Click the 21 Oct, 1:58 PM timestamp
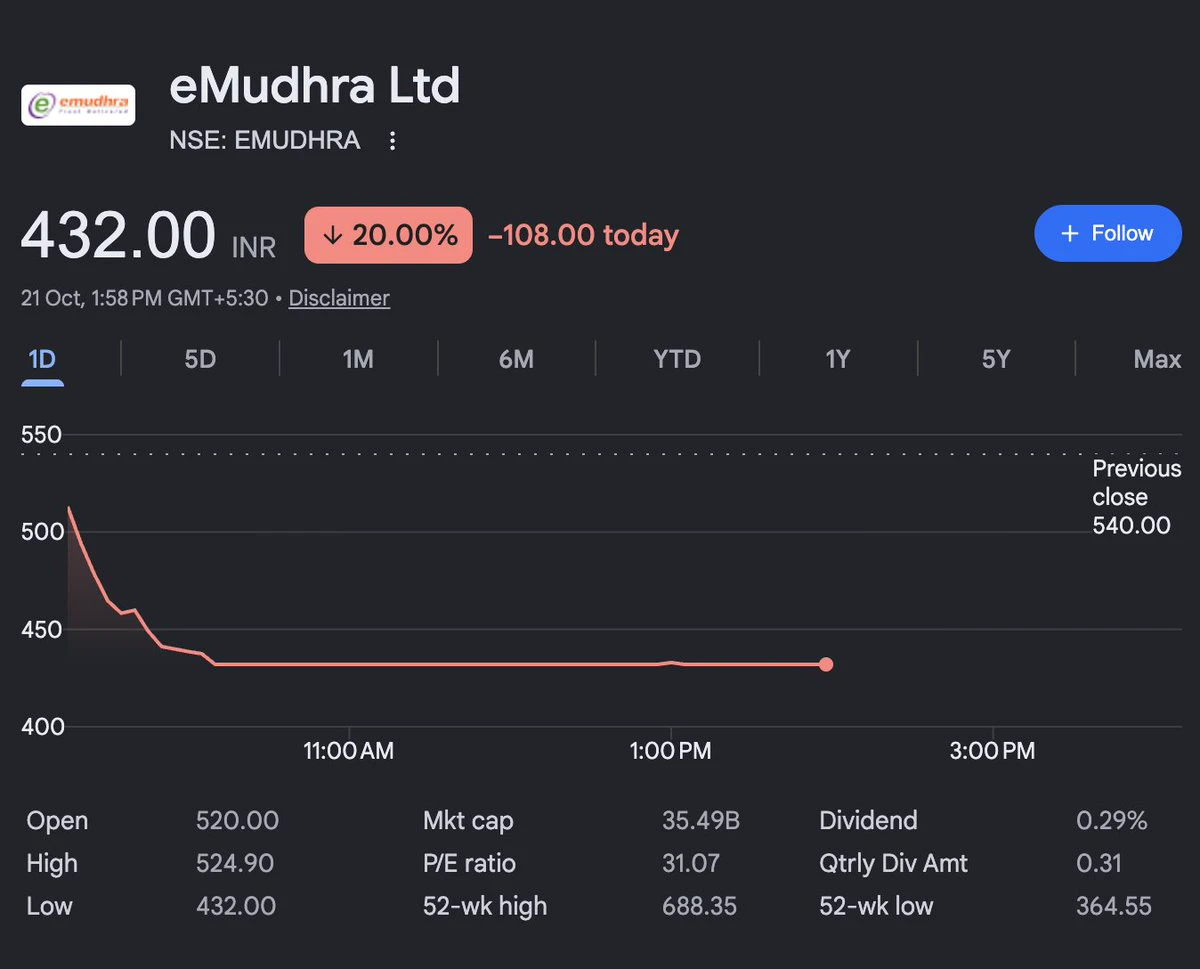 click(x=145, y=298)
